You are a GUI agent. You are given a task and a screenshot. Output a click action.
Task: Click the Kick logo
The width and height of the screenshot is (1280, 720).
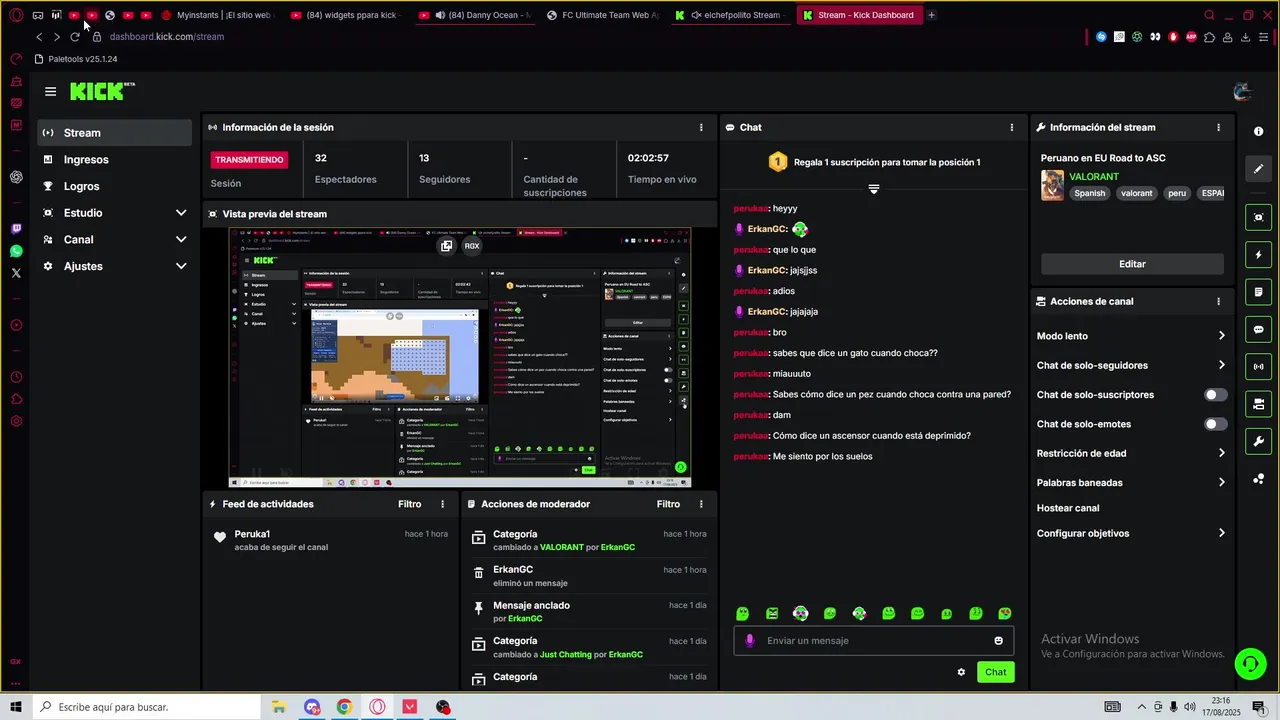click(102, 91)
